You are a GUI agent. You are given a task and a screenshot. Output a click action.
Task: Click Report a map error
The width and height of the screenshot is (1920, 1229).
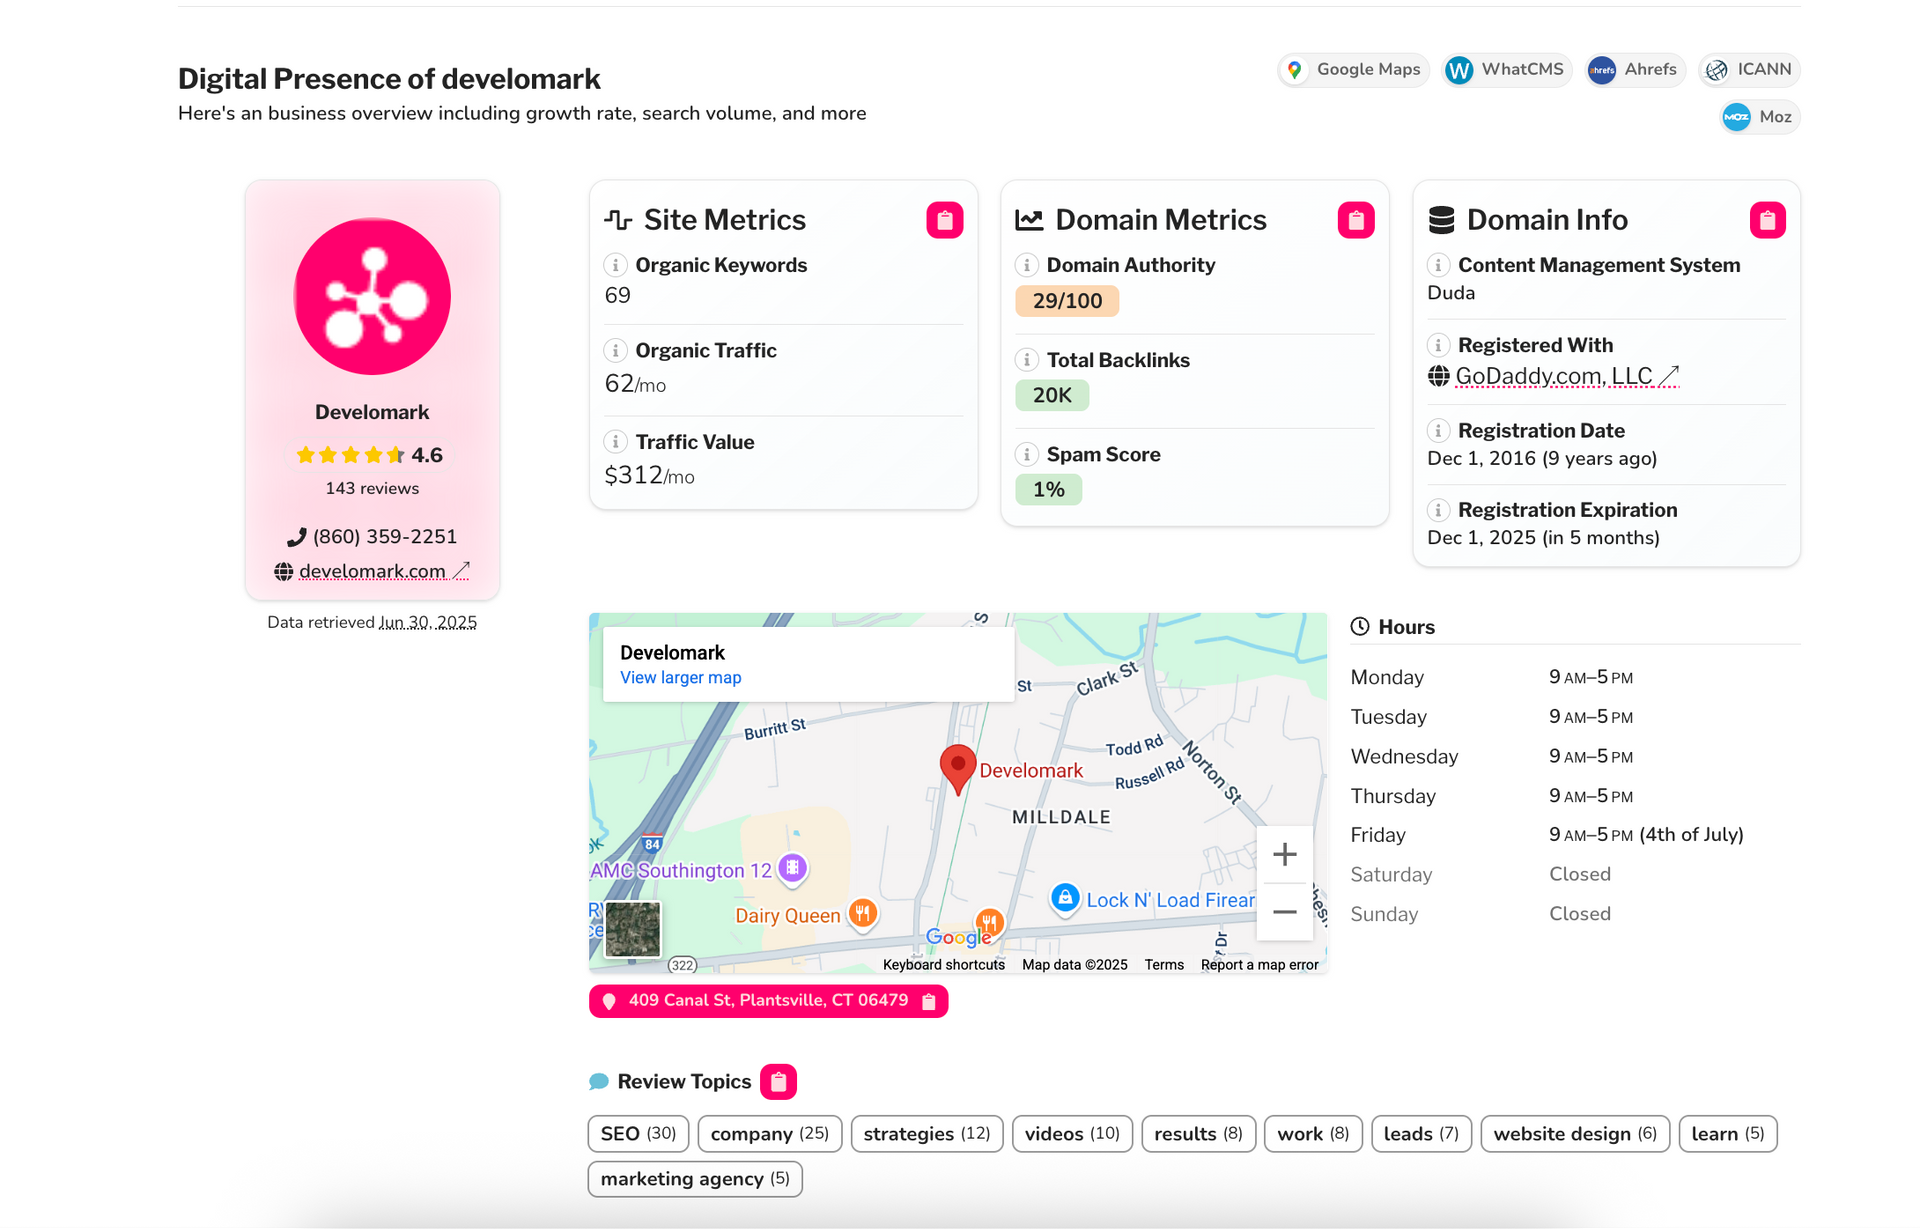click(x=1259, y=965)
